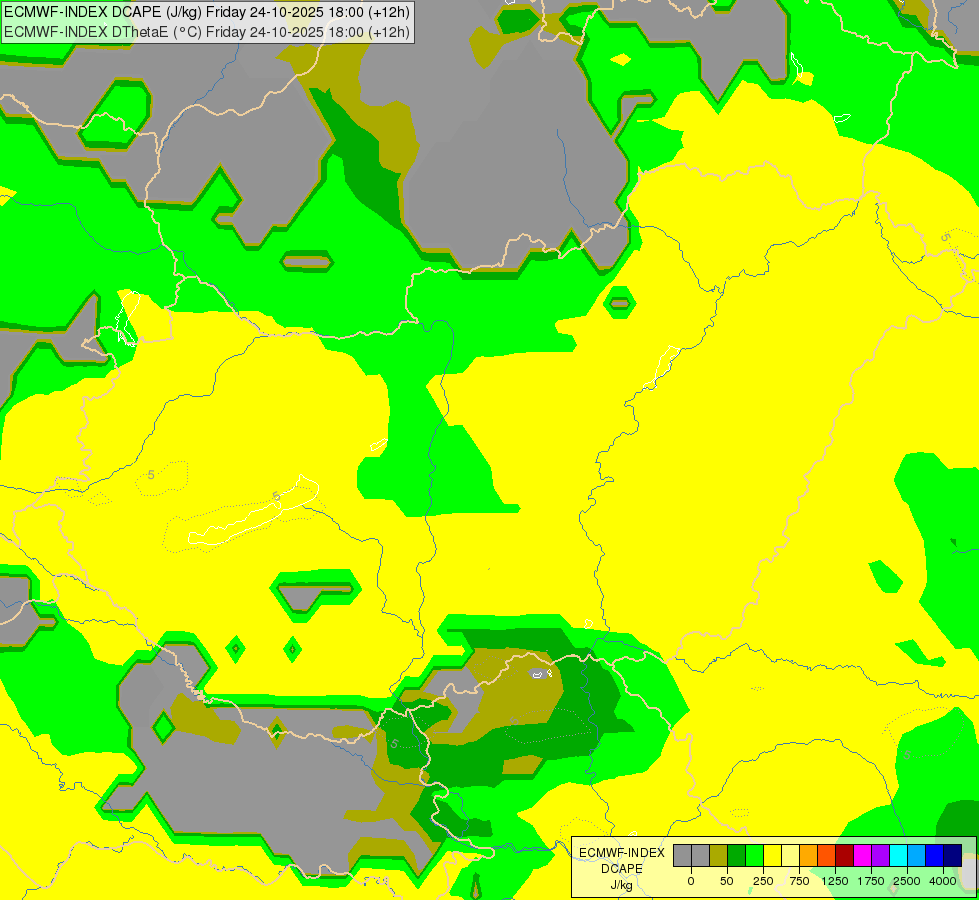Select the bright green legend swatch
This screenshot has width=979, height=900.
click(754, 855)
